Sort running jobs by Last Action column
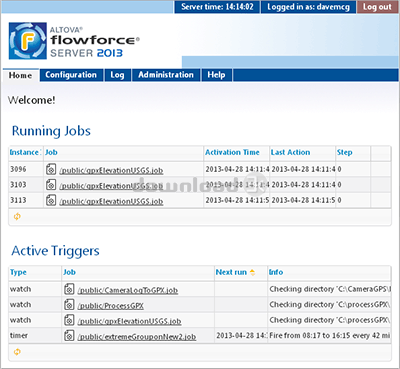The image size is (400, 369). (290, 152)
